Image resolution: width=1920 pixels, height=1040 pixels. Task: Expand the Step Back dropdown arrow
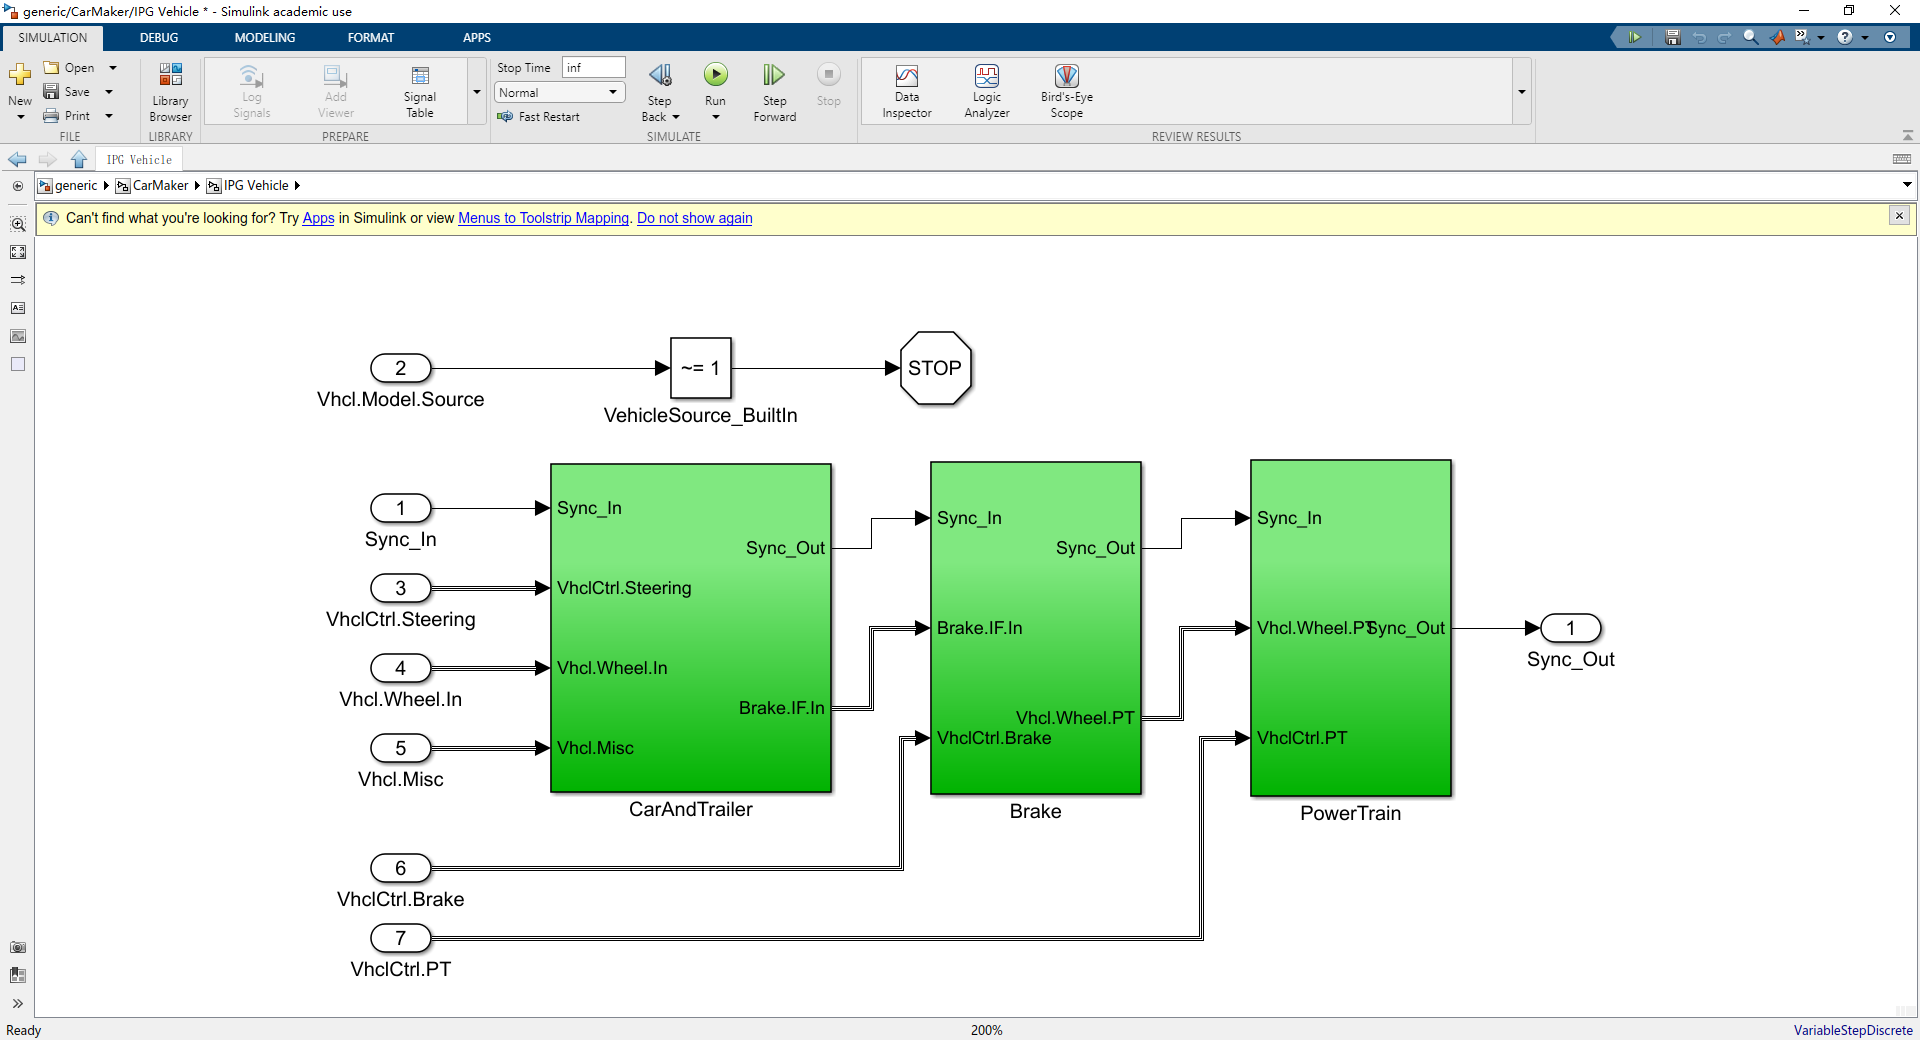click(676, 117)
